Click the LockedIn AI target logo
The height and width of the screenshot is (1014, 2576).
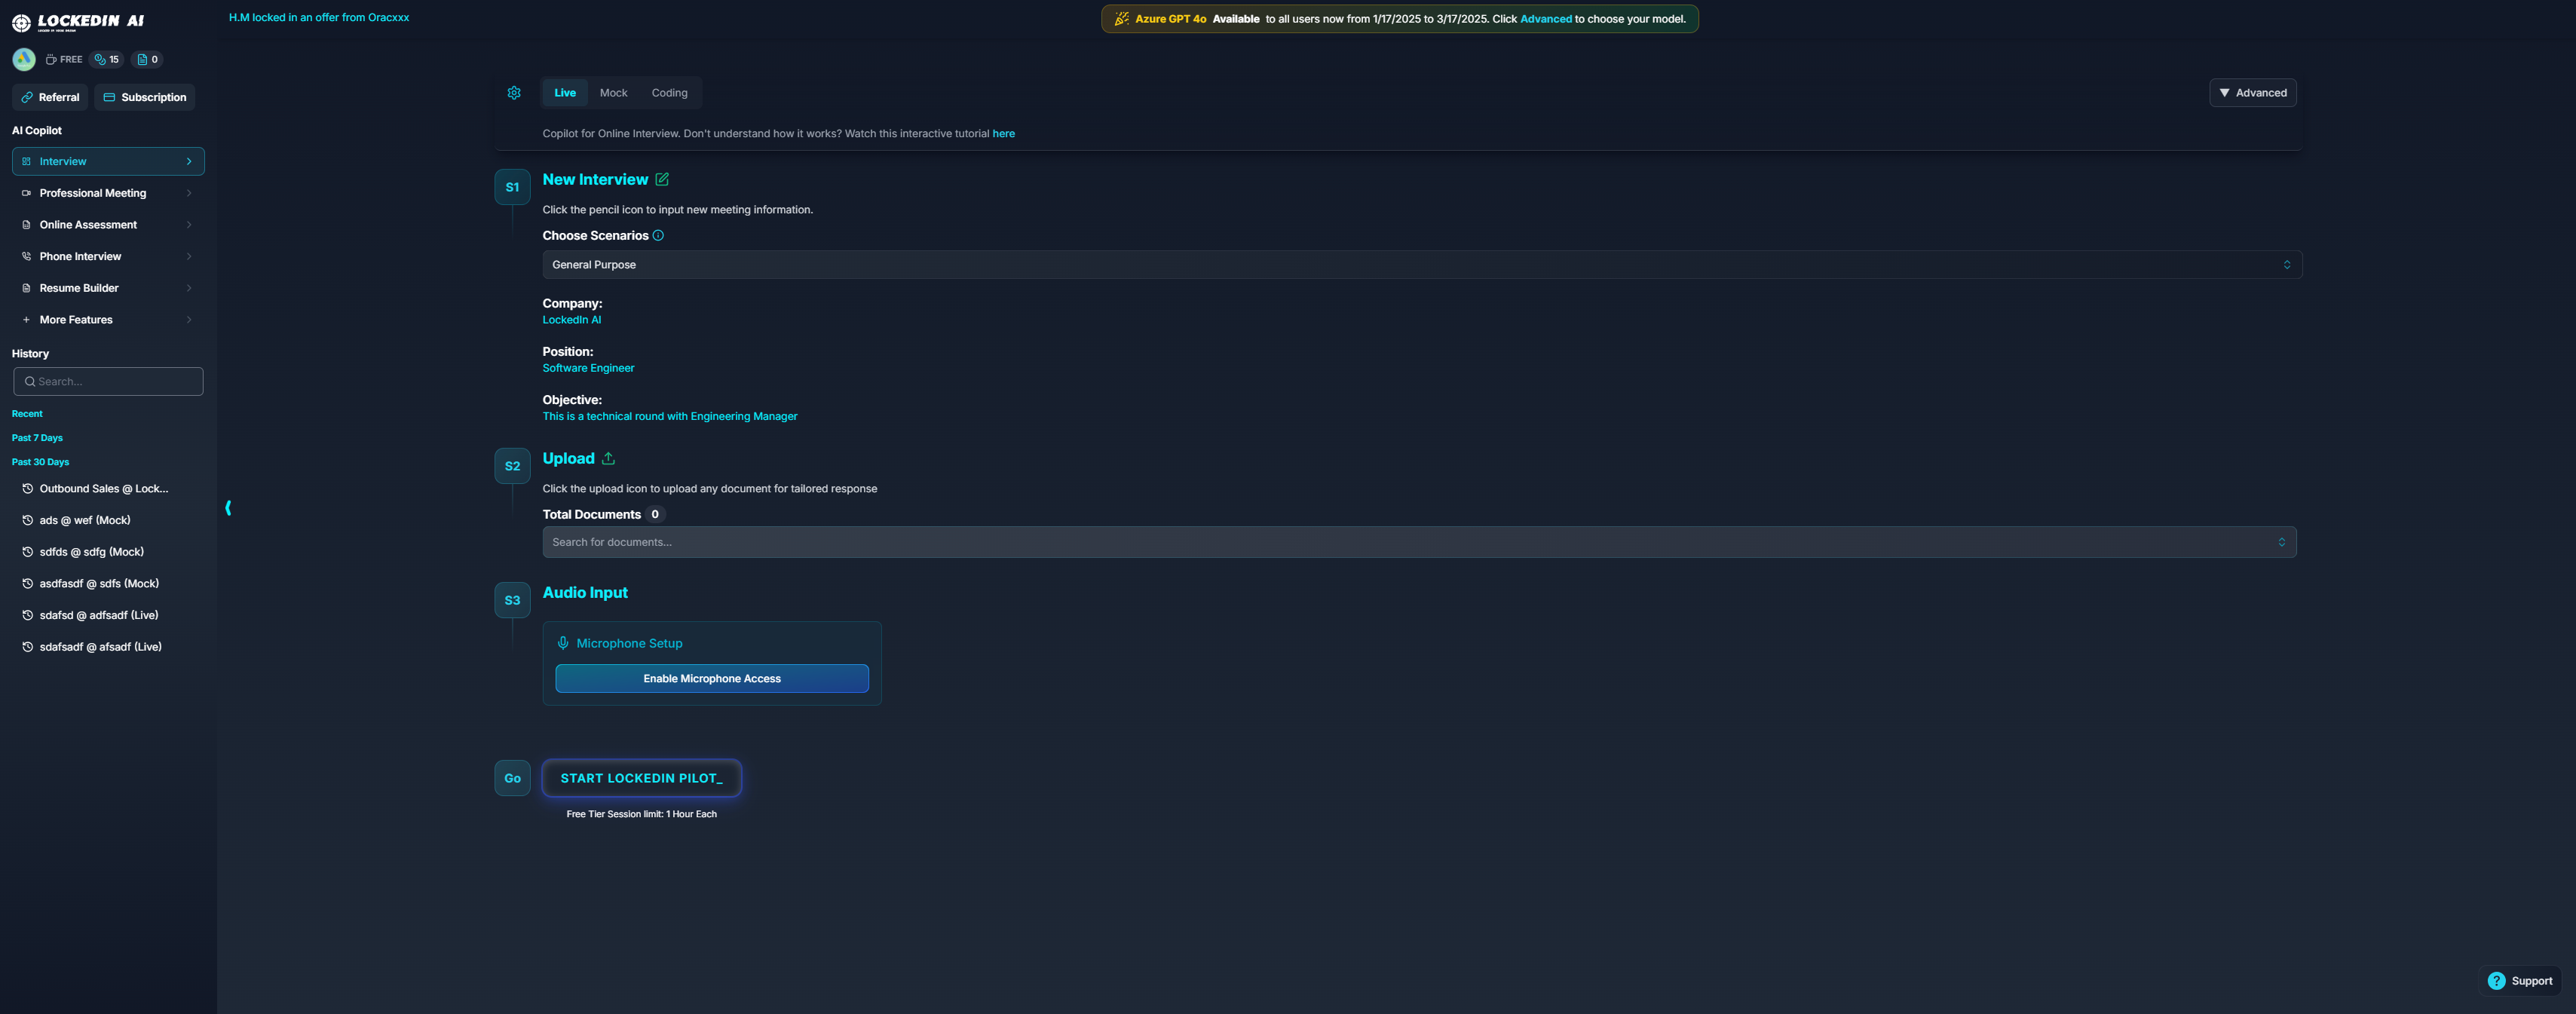[21, 22]
